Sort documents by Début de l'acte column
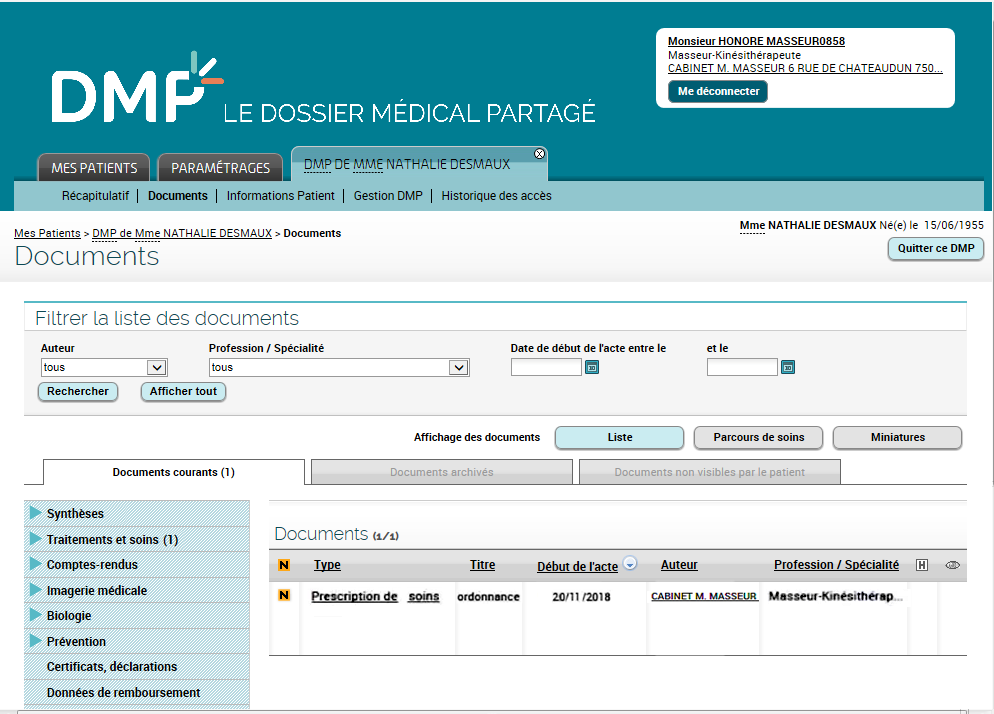Screen dimensions: 994x714 577,566
